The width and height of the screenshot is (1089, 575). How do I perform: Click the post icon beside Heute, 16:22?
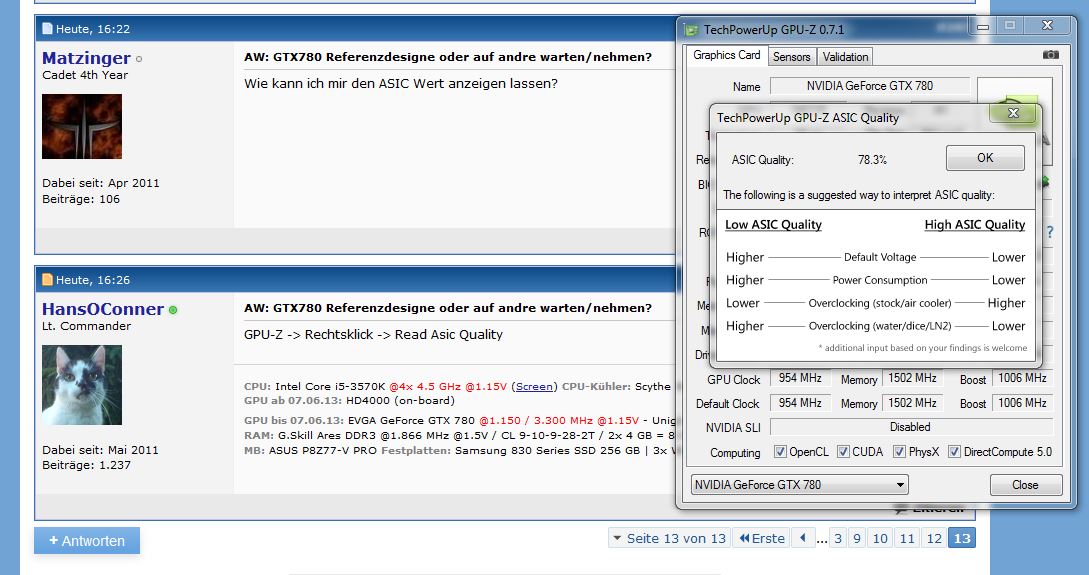[x=47, y=28]
